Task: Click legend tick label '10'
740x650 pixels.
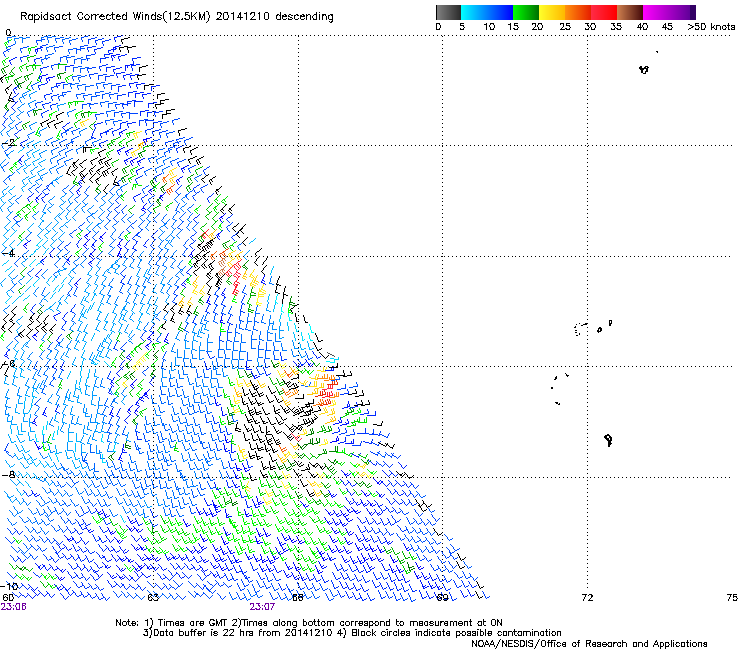Action: point(489,27)
